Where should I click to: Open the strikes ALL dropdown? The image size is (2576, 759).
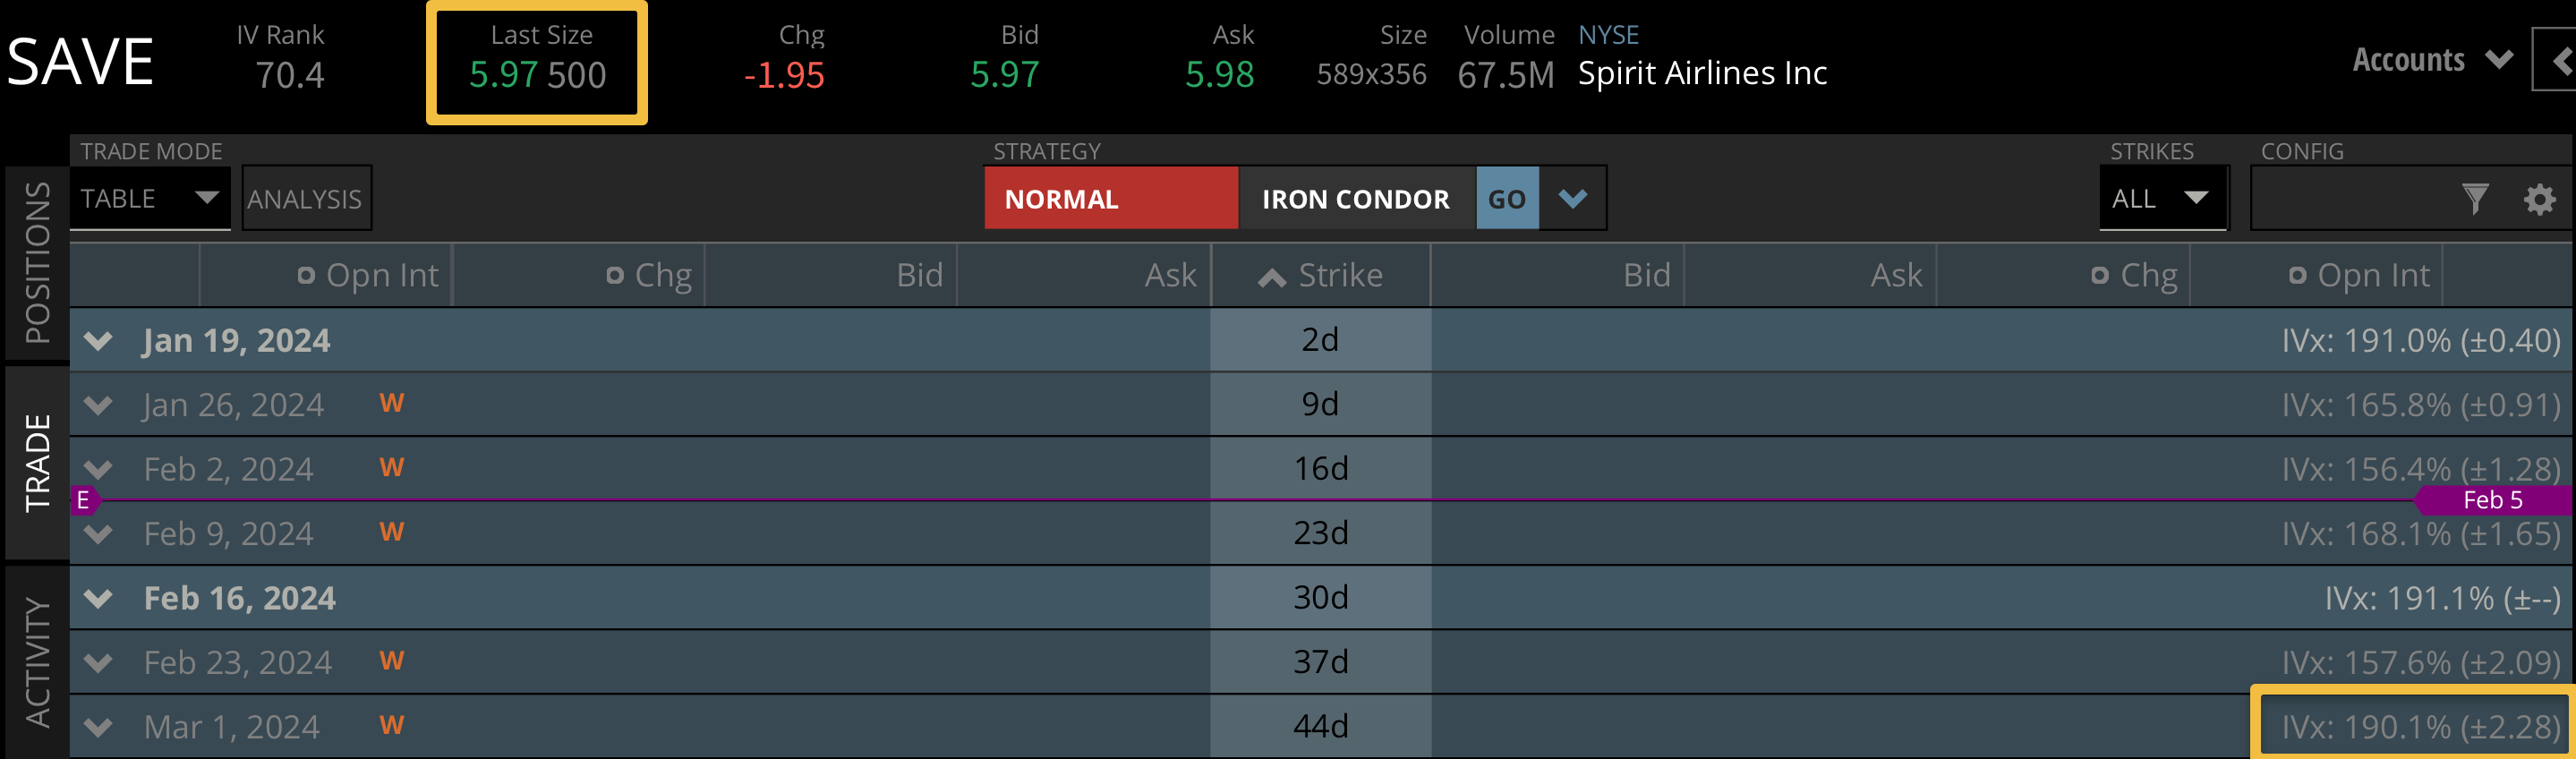pyautogui.click(x=2162, y=198)
